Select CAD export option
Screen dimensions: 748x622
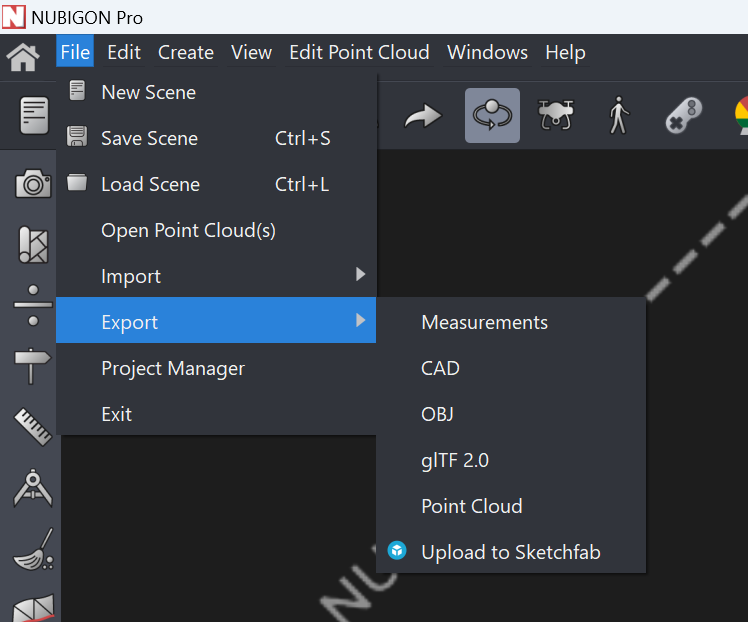point(511,368)
